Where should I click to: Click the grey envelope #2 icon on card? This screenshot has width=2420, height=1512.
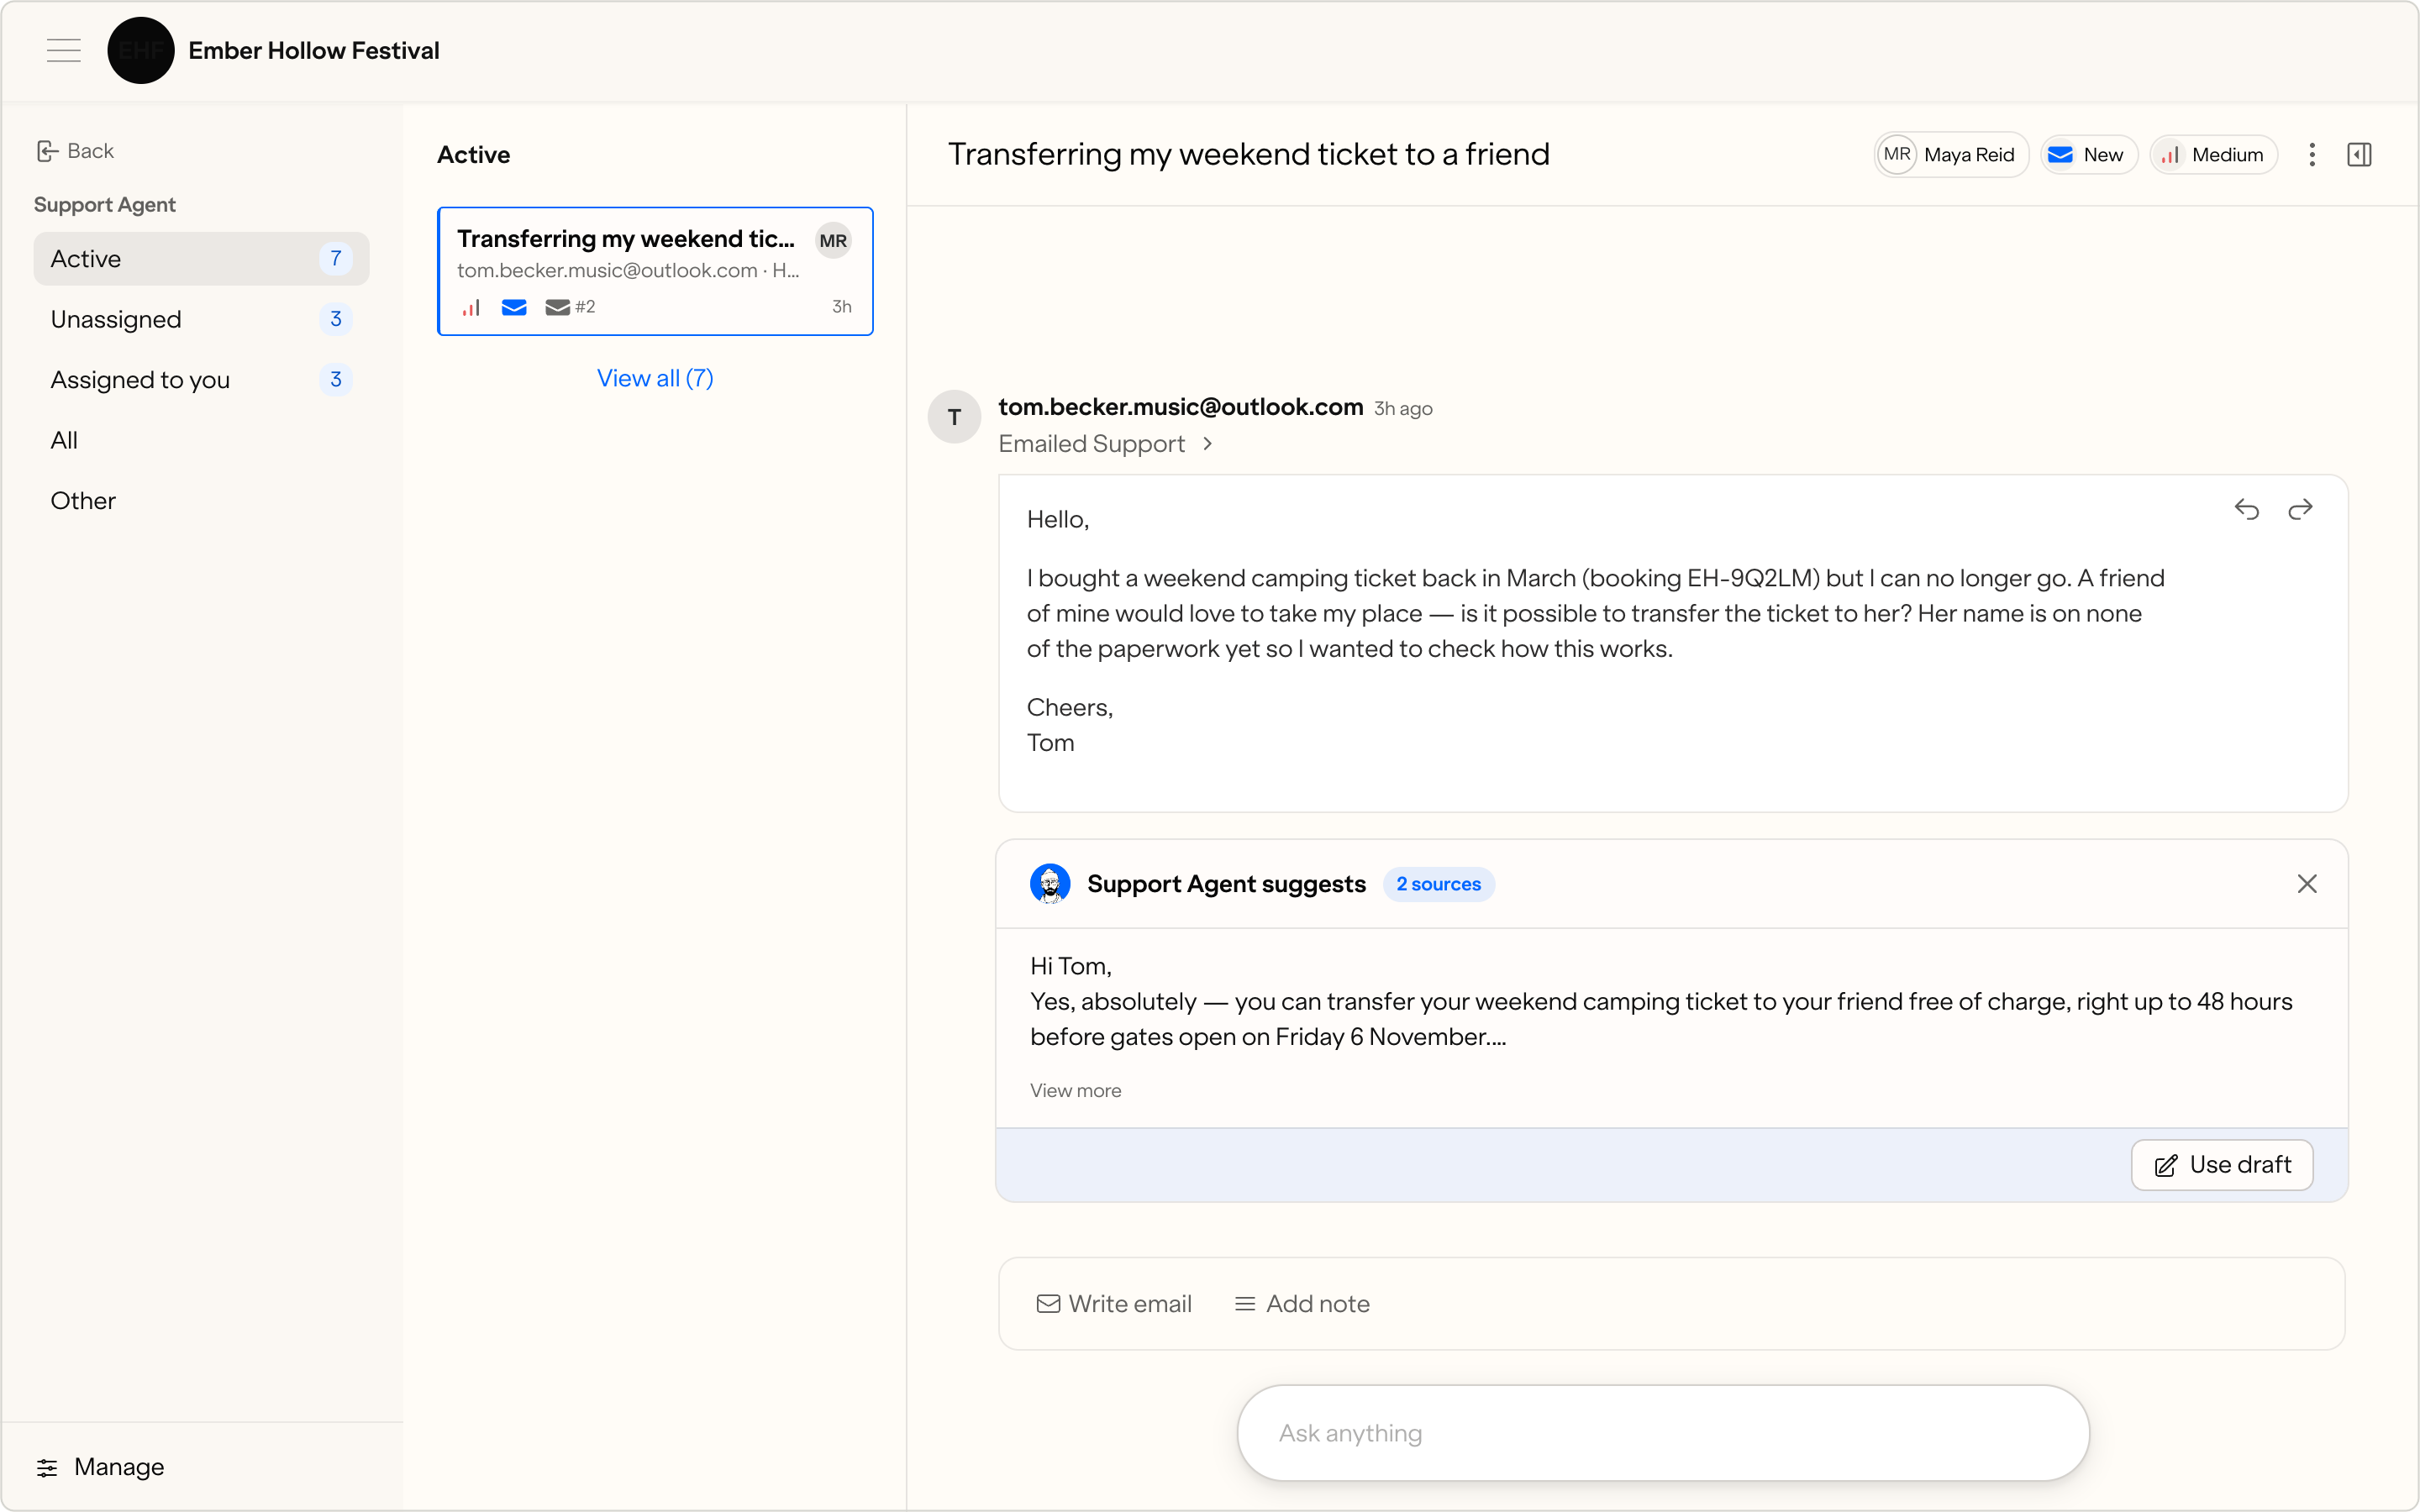tap(570, 307)
